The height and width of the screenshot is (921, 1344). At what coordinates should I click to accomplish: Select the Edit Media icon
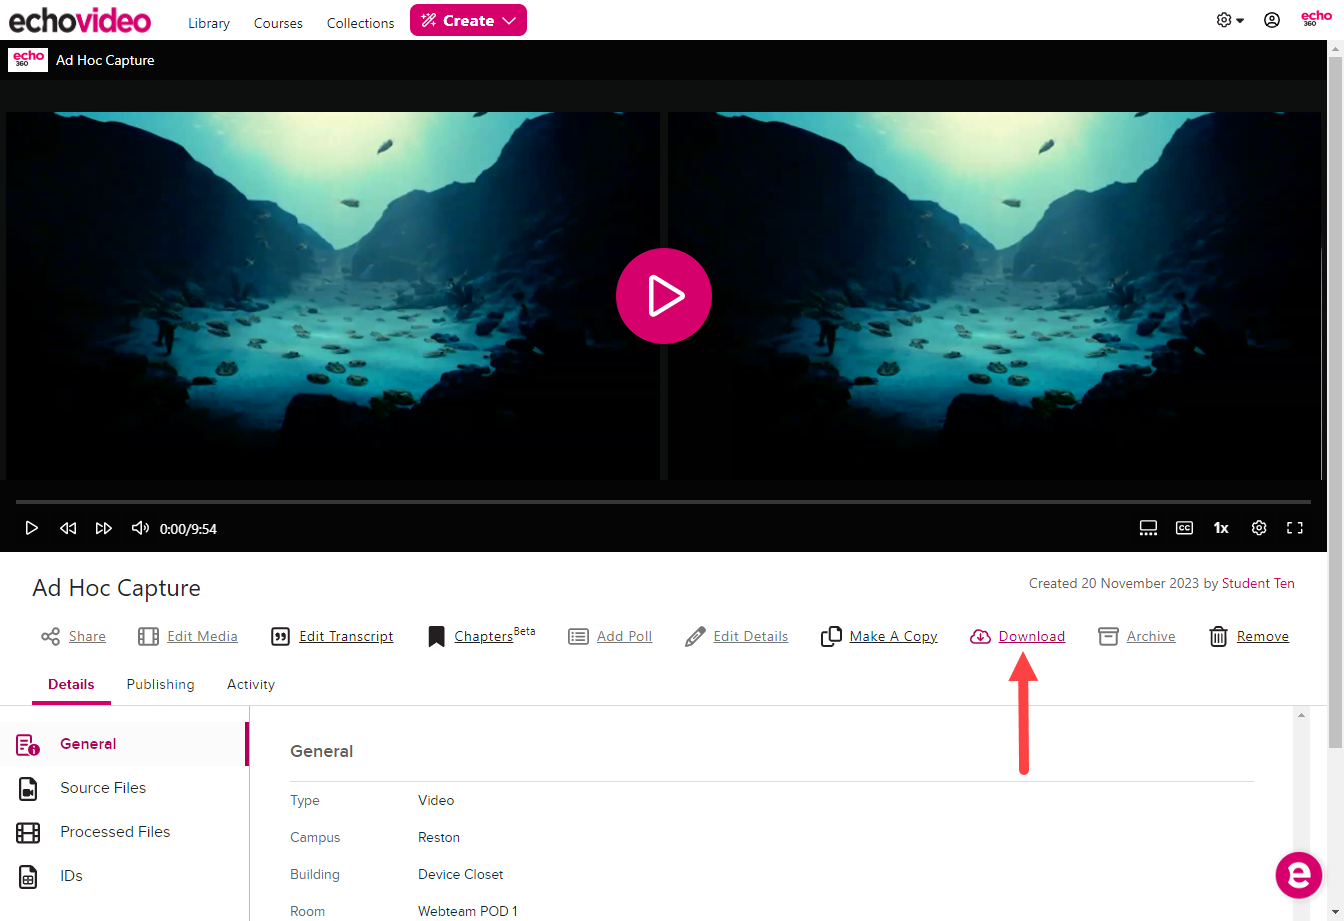pos(148,636)
